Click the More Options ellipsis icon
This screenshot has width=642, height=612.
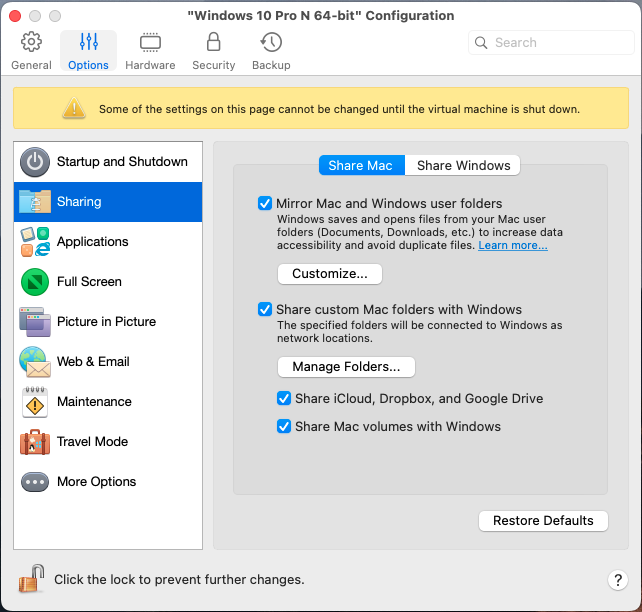(35, 482)
